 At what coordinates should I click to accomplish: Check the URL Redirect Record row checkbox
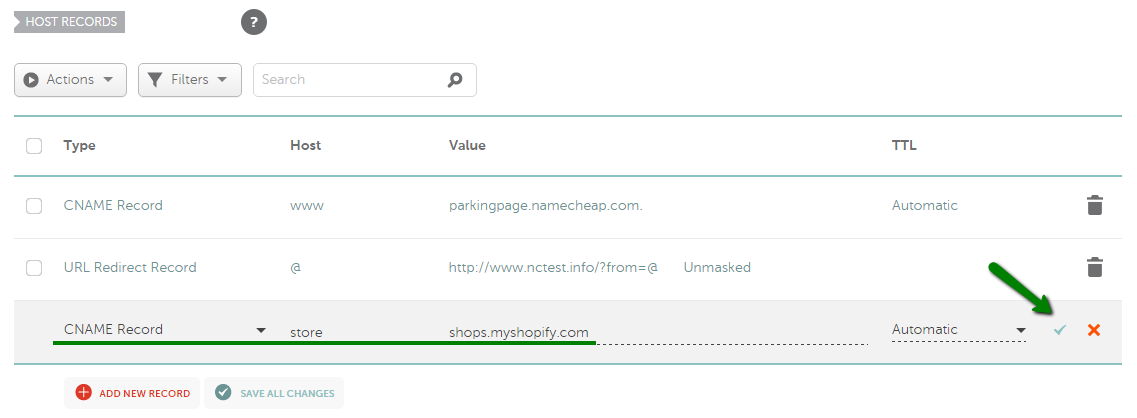point(34,268)
